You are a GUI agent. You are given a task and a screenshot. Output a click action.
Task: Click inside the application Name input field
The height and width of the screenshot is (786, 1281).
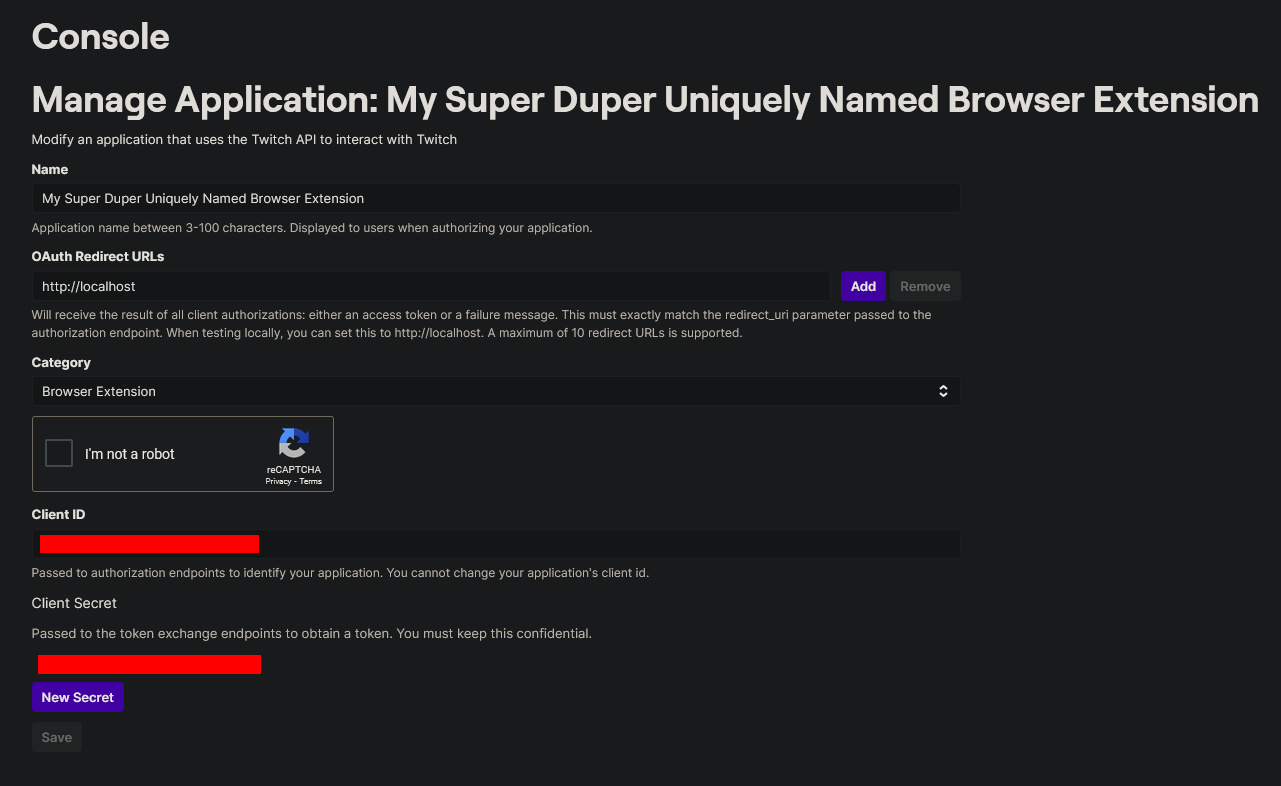click(497, 198)
